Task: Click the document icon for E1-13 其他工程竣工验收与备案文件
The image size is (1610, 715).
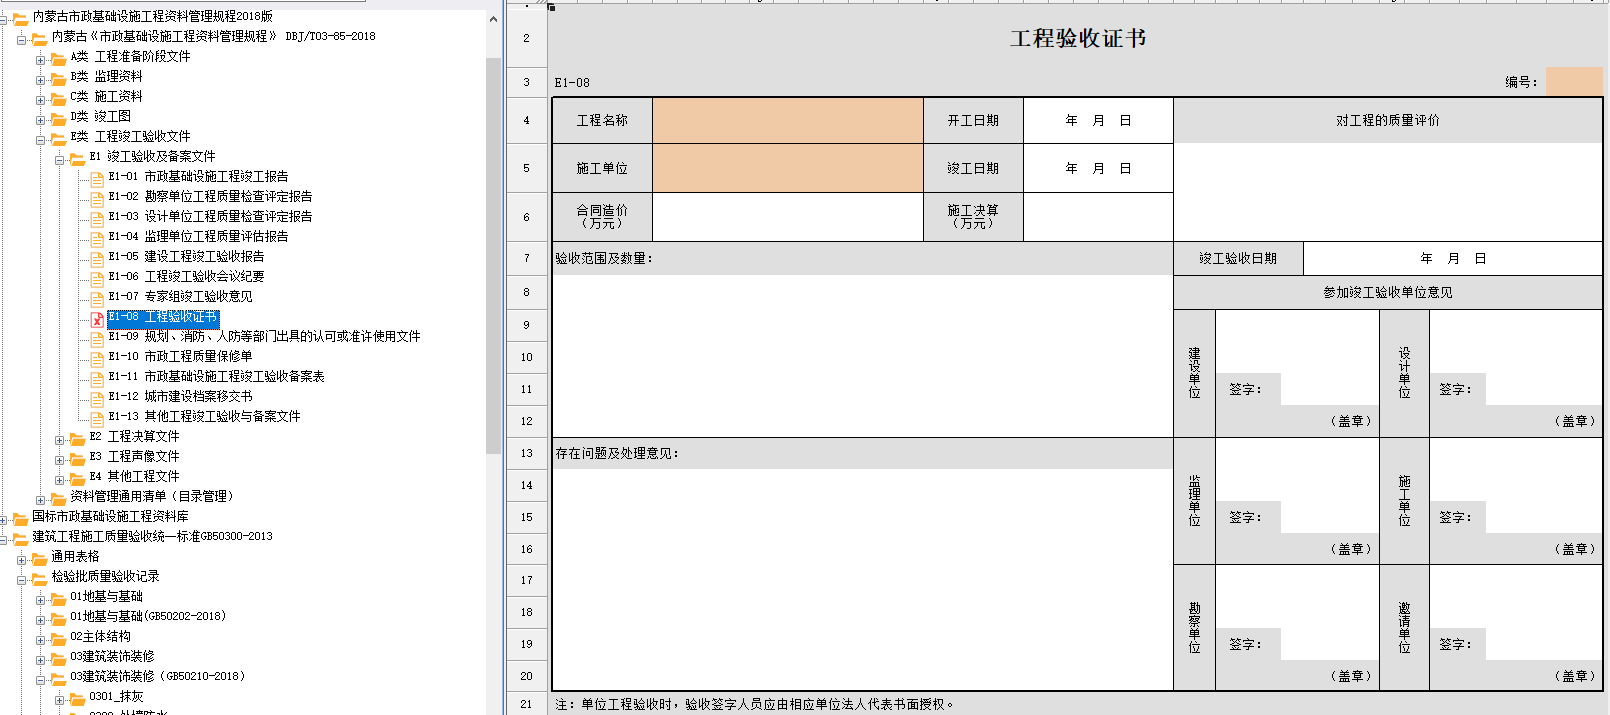Action: pos(97,419)
